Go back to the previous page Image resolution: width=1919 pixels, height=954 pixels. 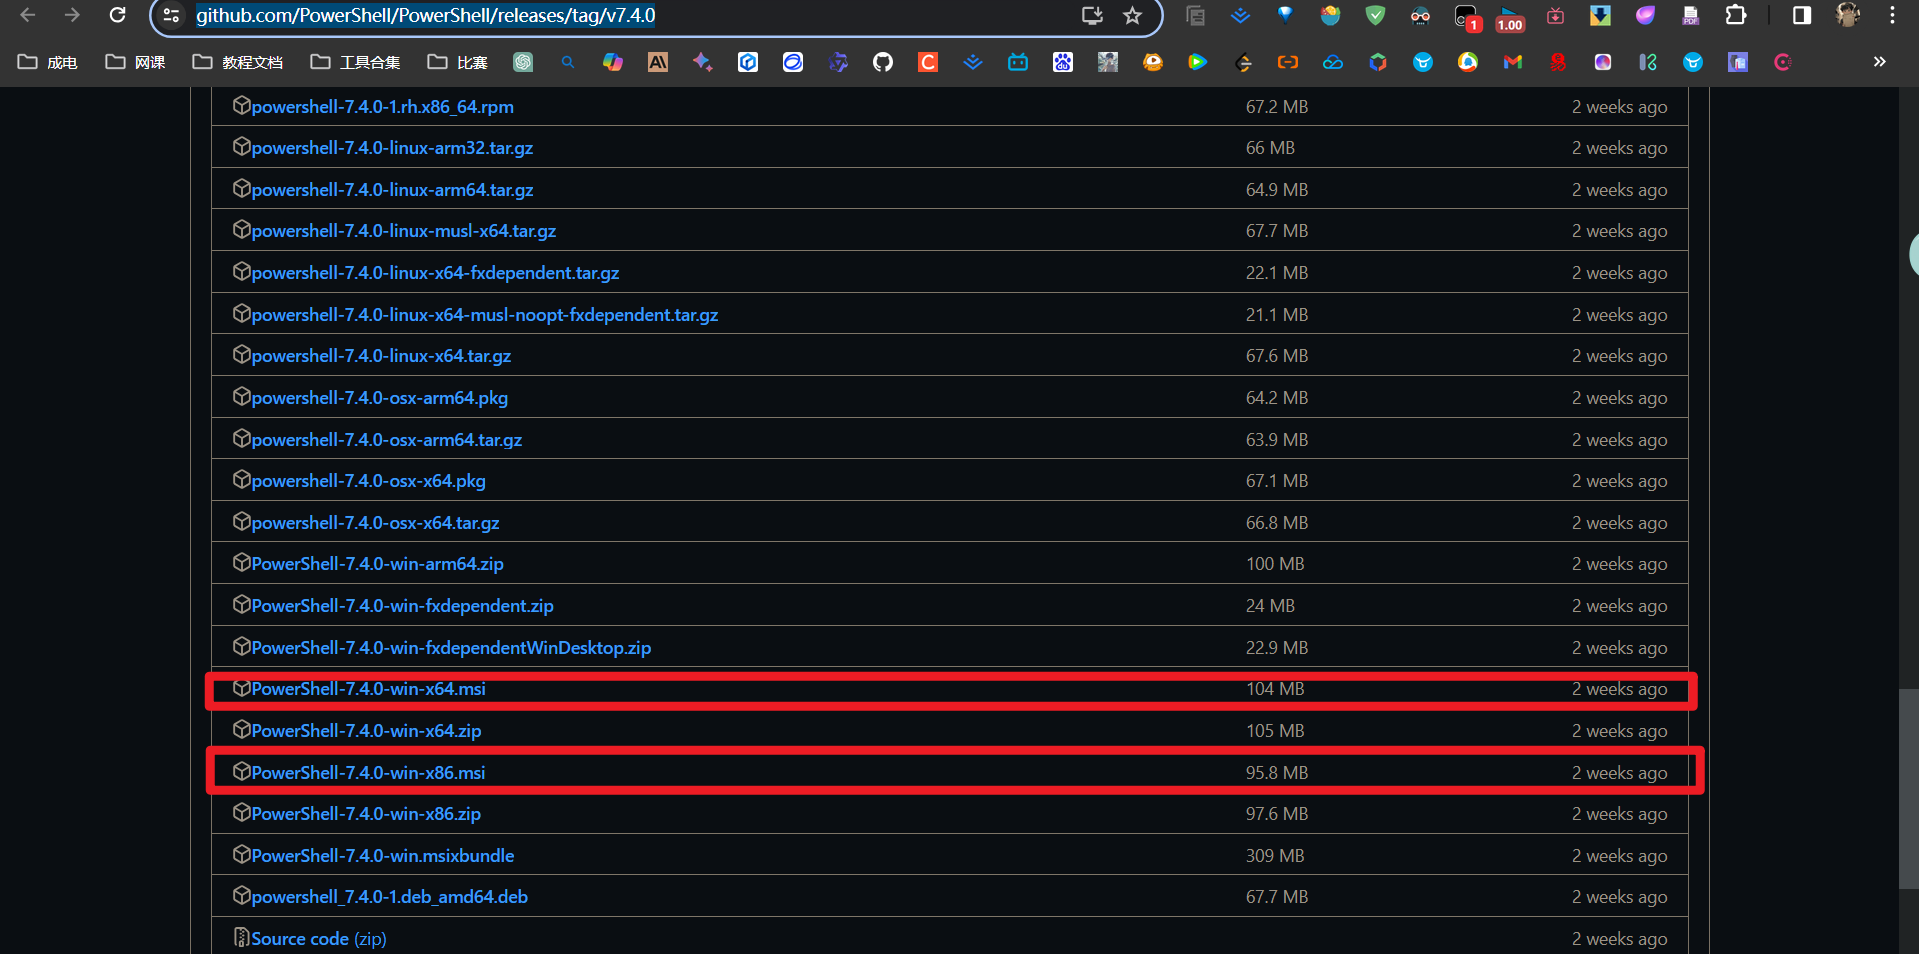pyautogui.click(x=28, y=15)
